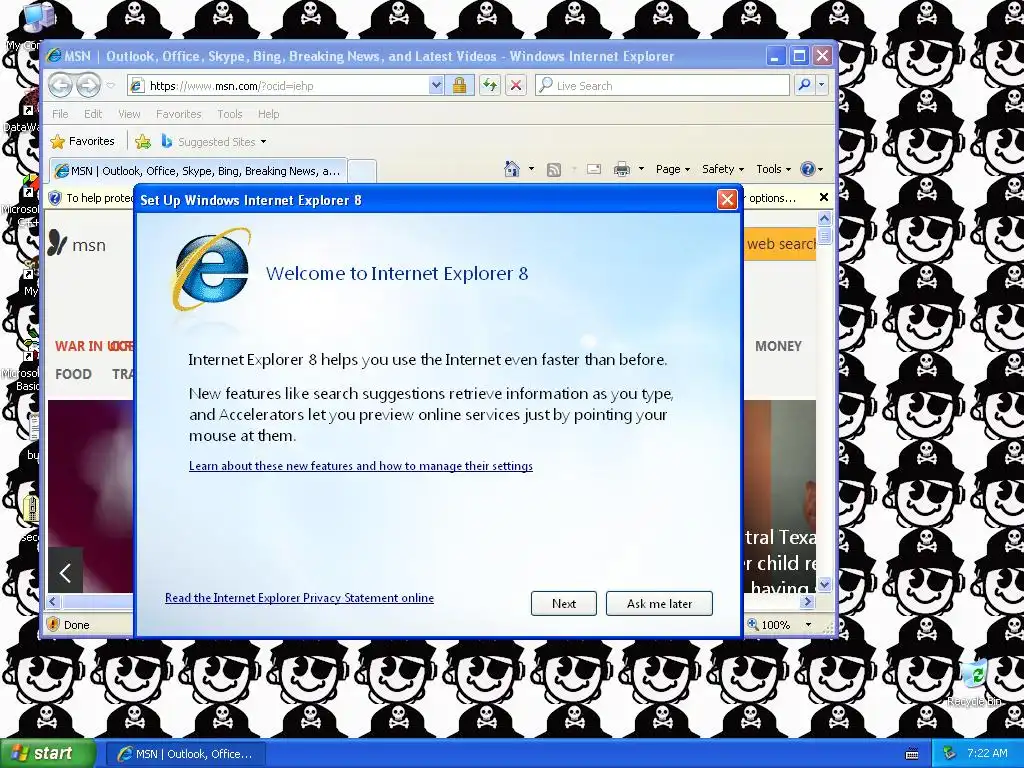Open the Tools command bar menu
Image resolution: width=1024 pixels, height=768 pixels.
tap(773, 169)
